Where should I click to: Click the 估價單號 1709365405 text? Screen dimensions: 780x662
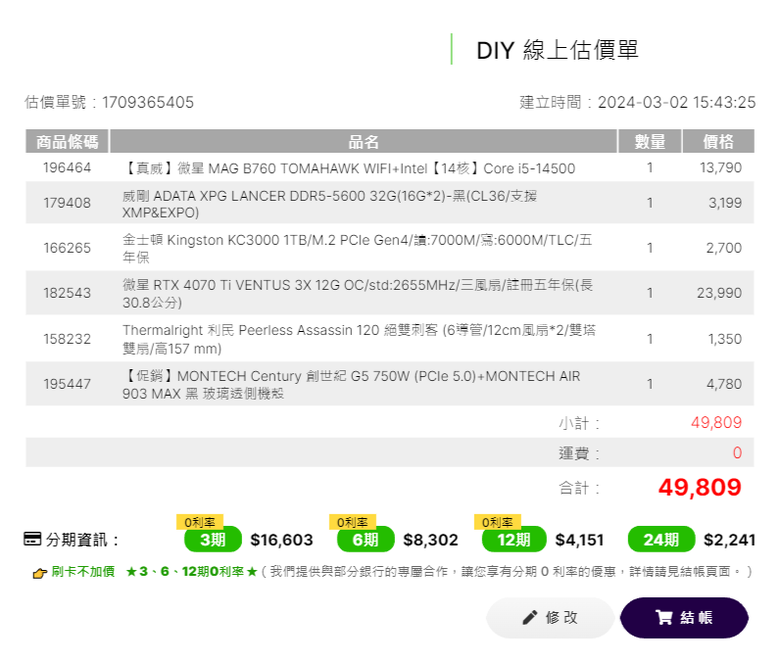coord(109,102)
